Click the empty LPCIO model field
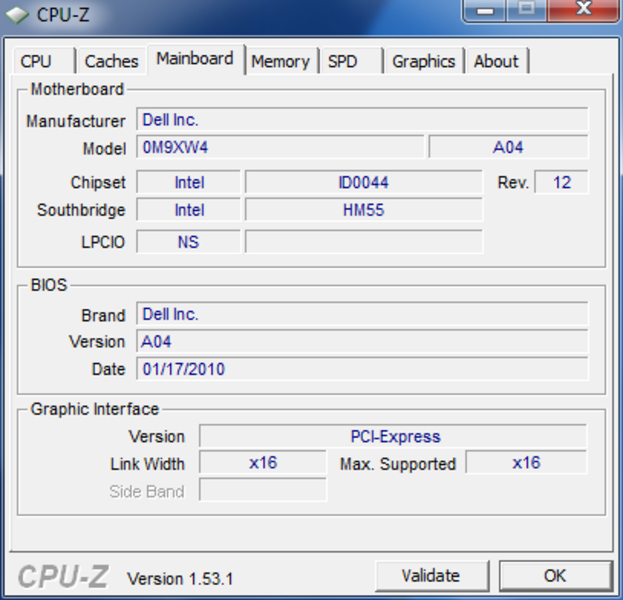 [x=364, y=242]
